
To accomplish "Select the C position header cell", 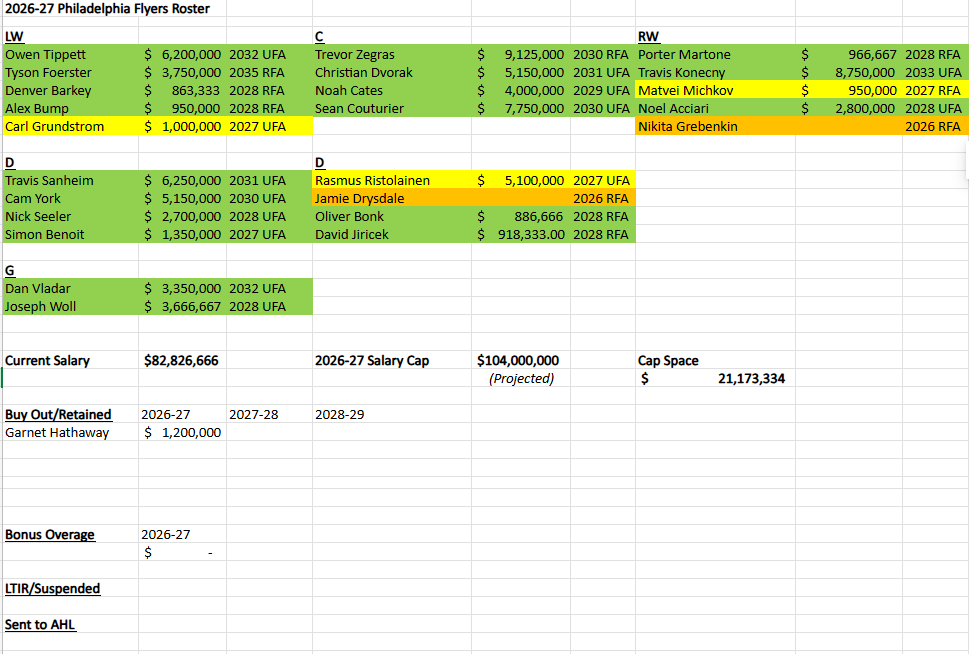I will pos(392,36).
